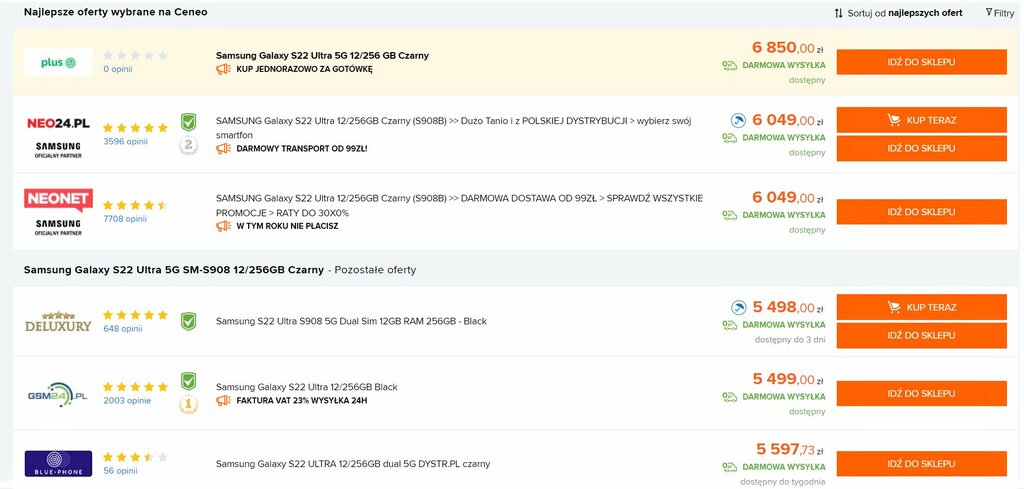Open '0 opinii' reviews link for Plus
The height and width of the screenshot is (489, 1024).
pos(118,69)
